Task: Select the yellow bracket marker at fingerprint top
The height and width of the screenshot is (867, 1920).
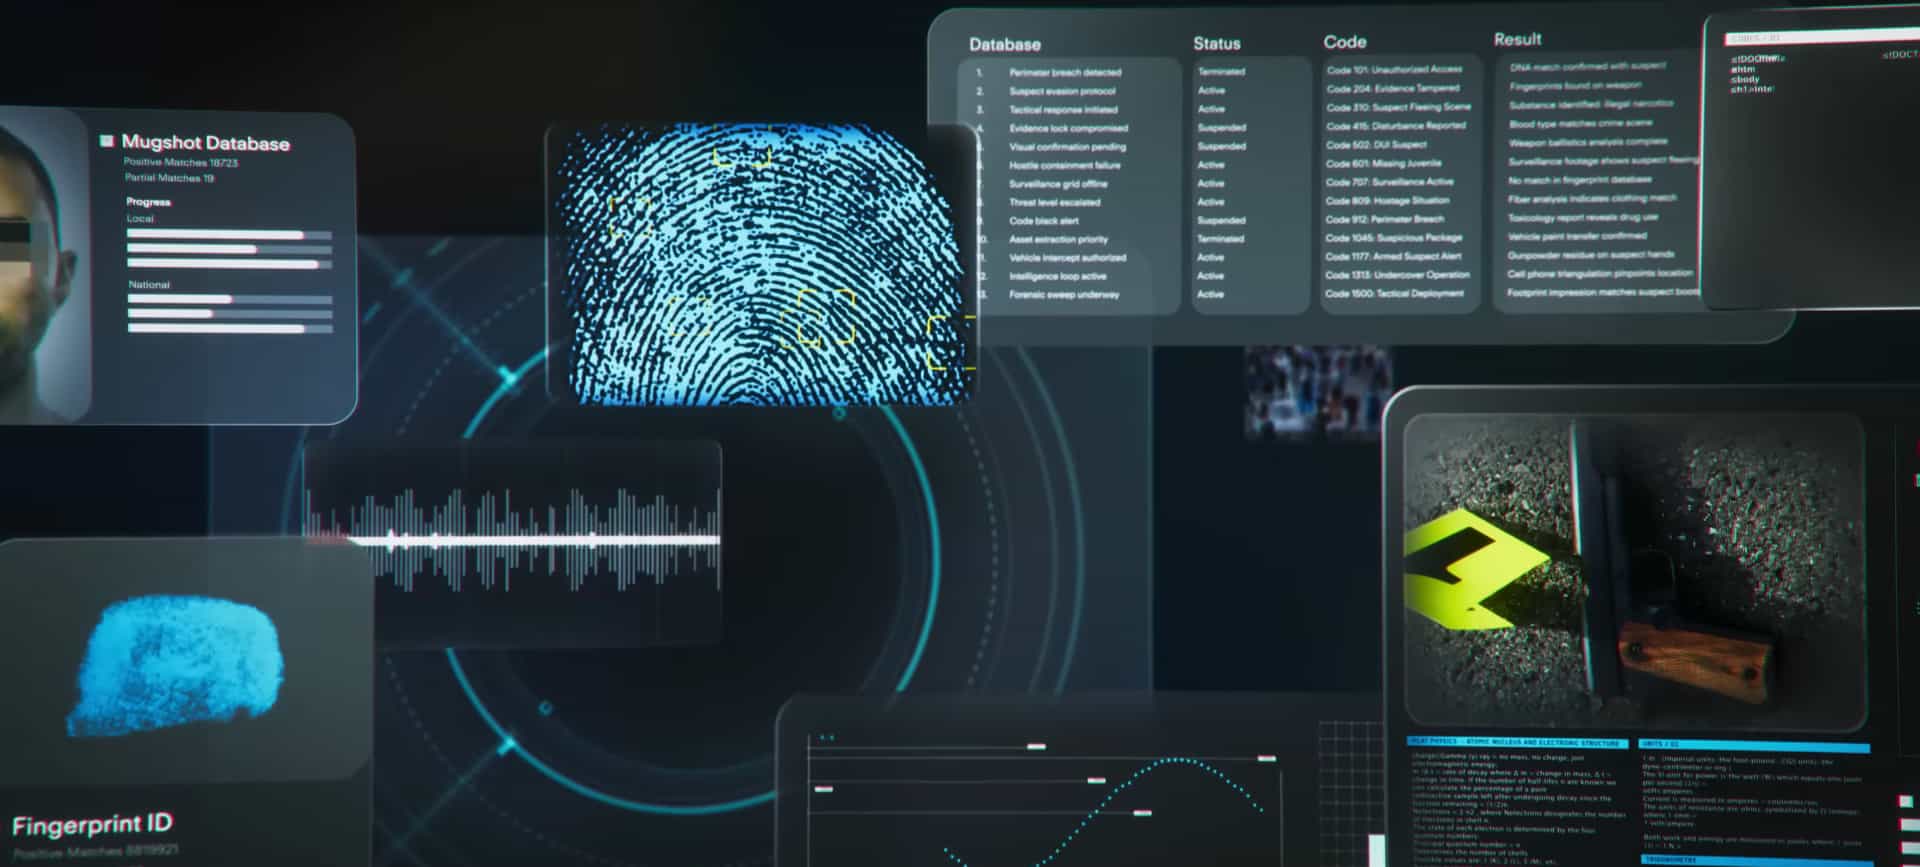Action: (742, 157)
